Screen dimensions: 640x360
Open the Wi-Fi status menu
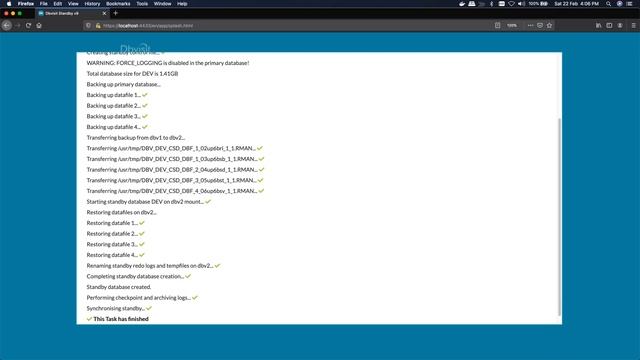pyautogui.click(x=511, y=4)
